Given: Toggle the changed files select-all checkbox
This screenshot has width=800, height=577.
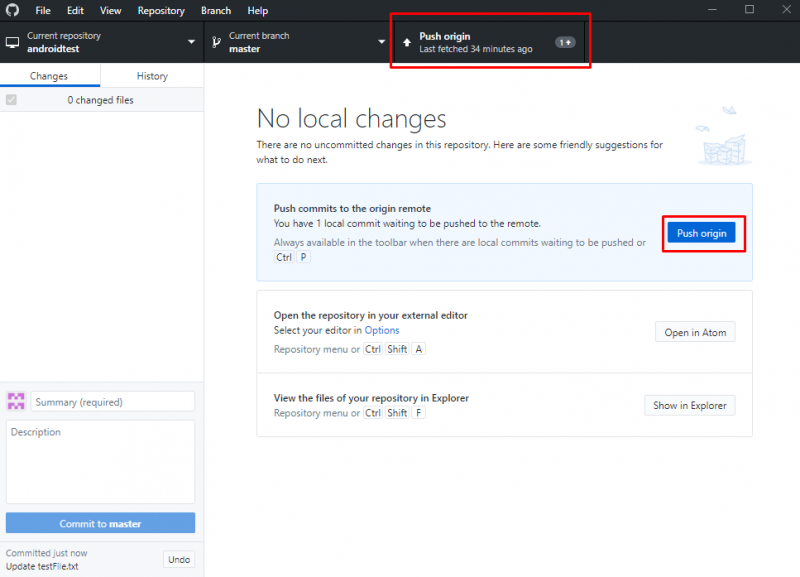Looking at the screenshot, I should pos(11,99).
